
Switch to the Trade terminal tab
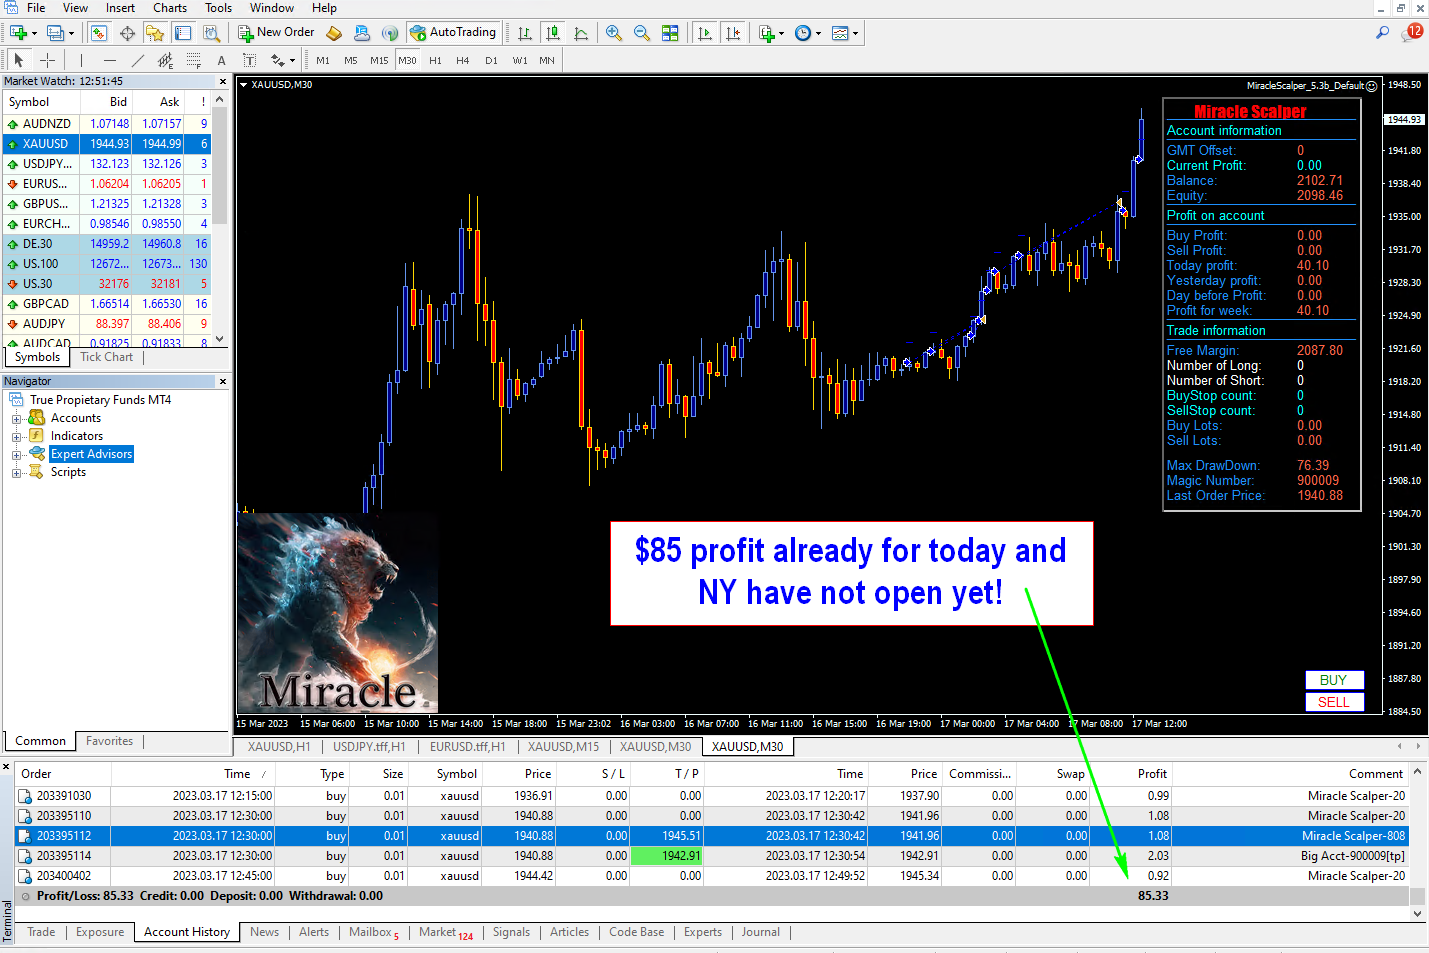tap(41, 932)
